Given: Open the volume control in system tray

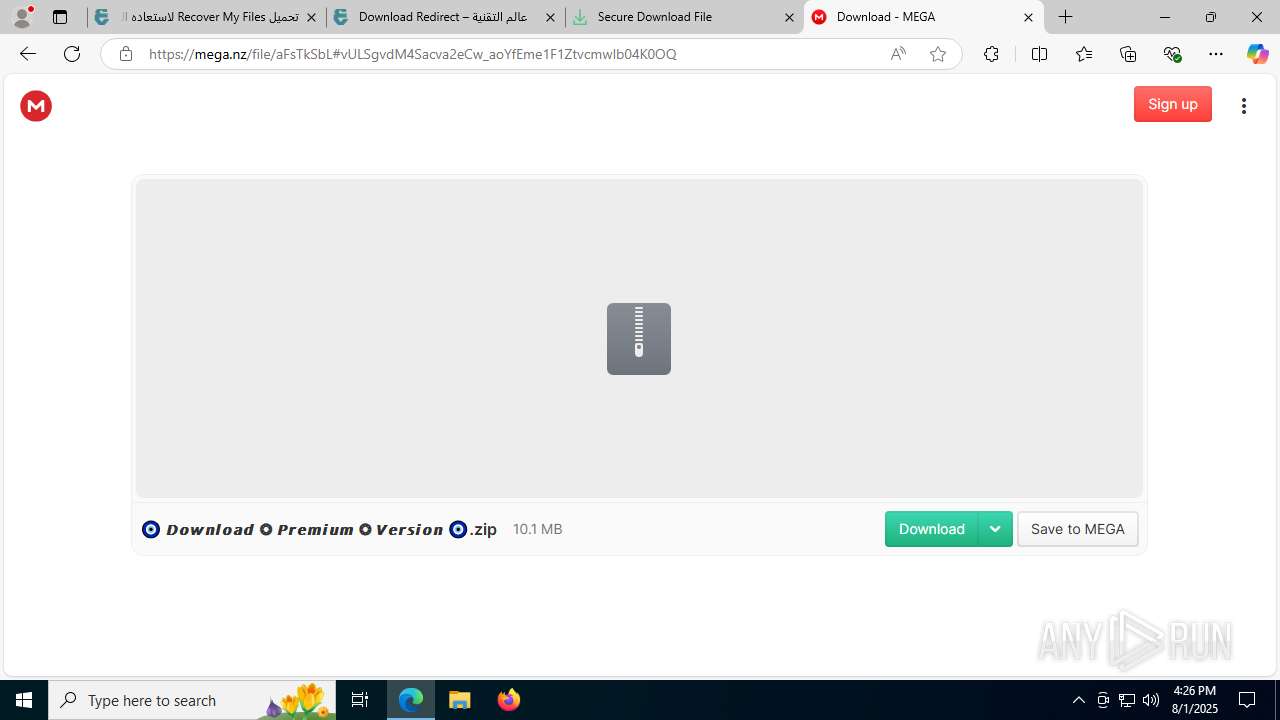Looking at the screenshot, I should click(1151, 700).
